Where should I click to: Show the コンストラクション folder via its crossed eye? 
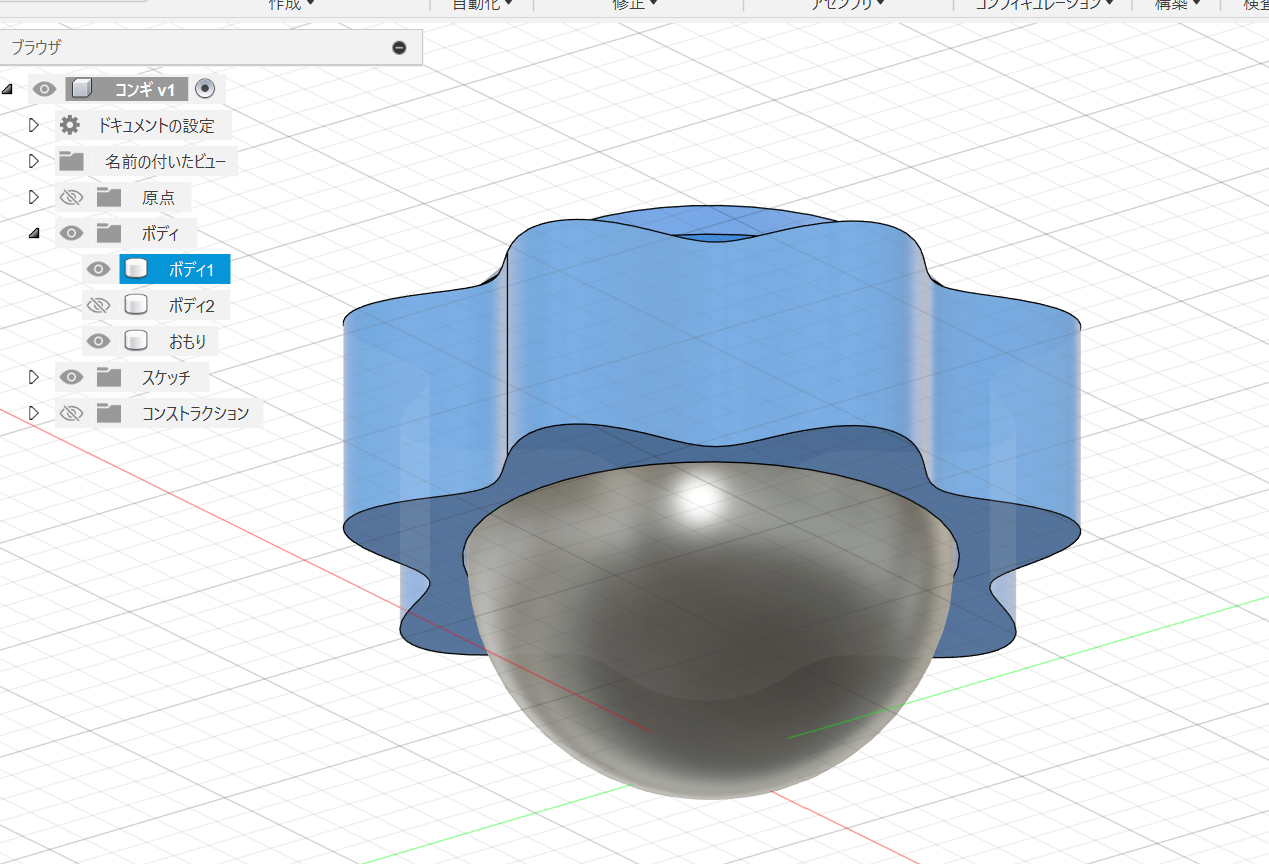(x=71, y=413)
